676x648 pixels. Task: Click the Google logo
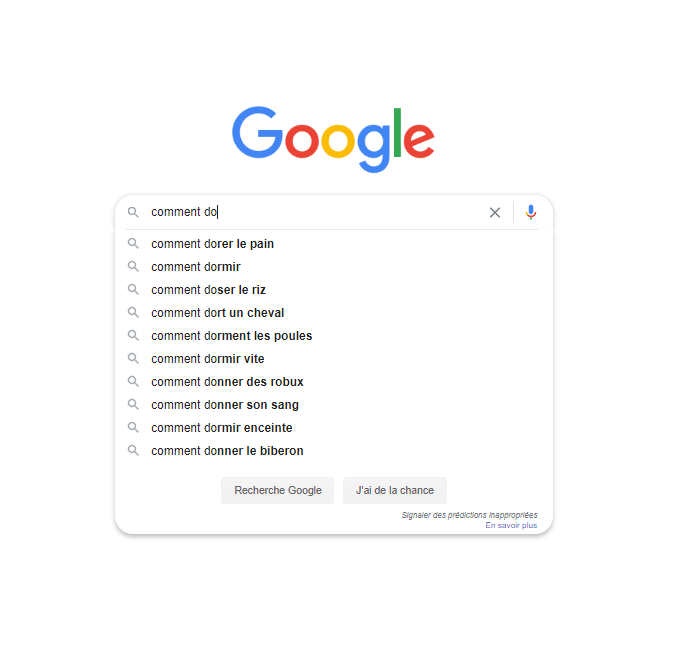[x=333, y=139]
